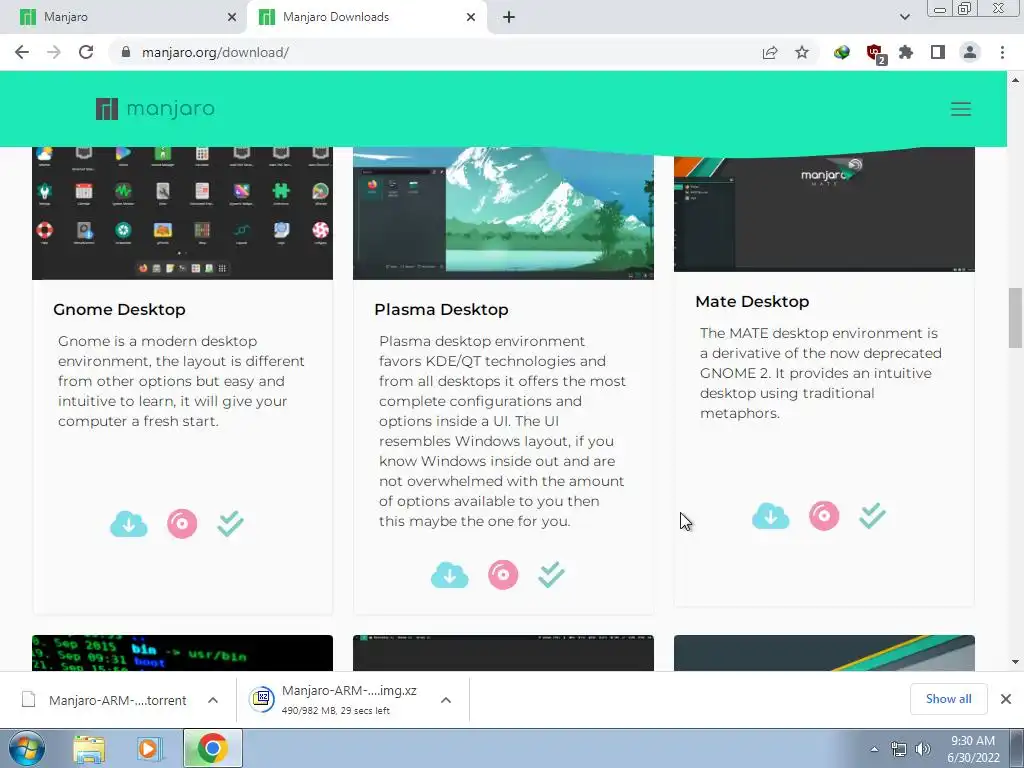Download Gnome Desktop via cloud icon
Screen dimensions: 1024x768
pos(129,524)
